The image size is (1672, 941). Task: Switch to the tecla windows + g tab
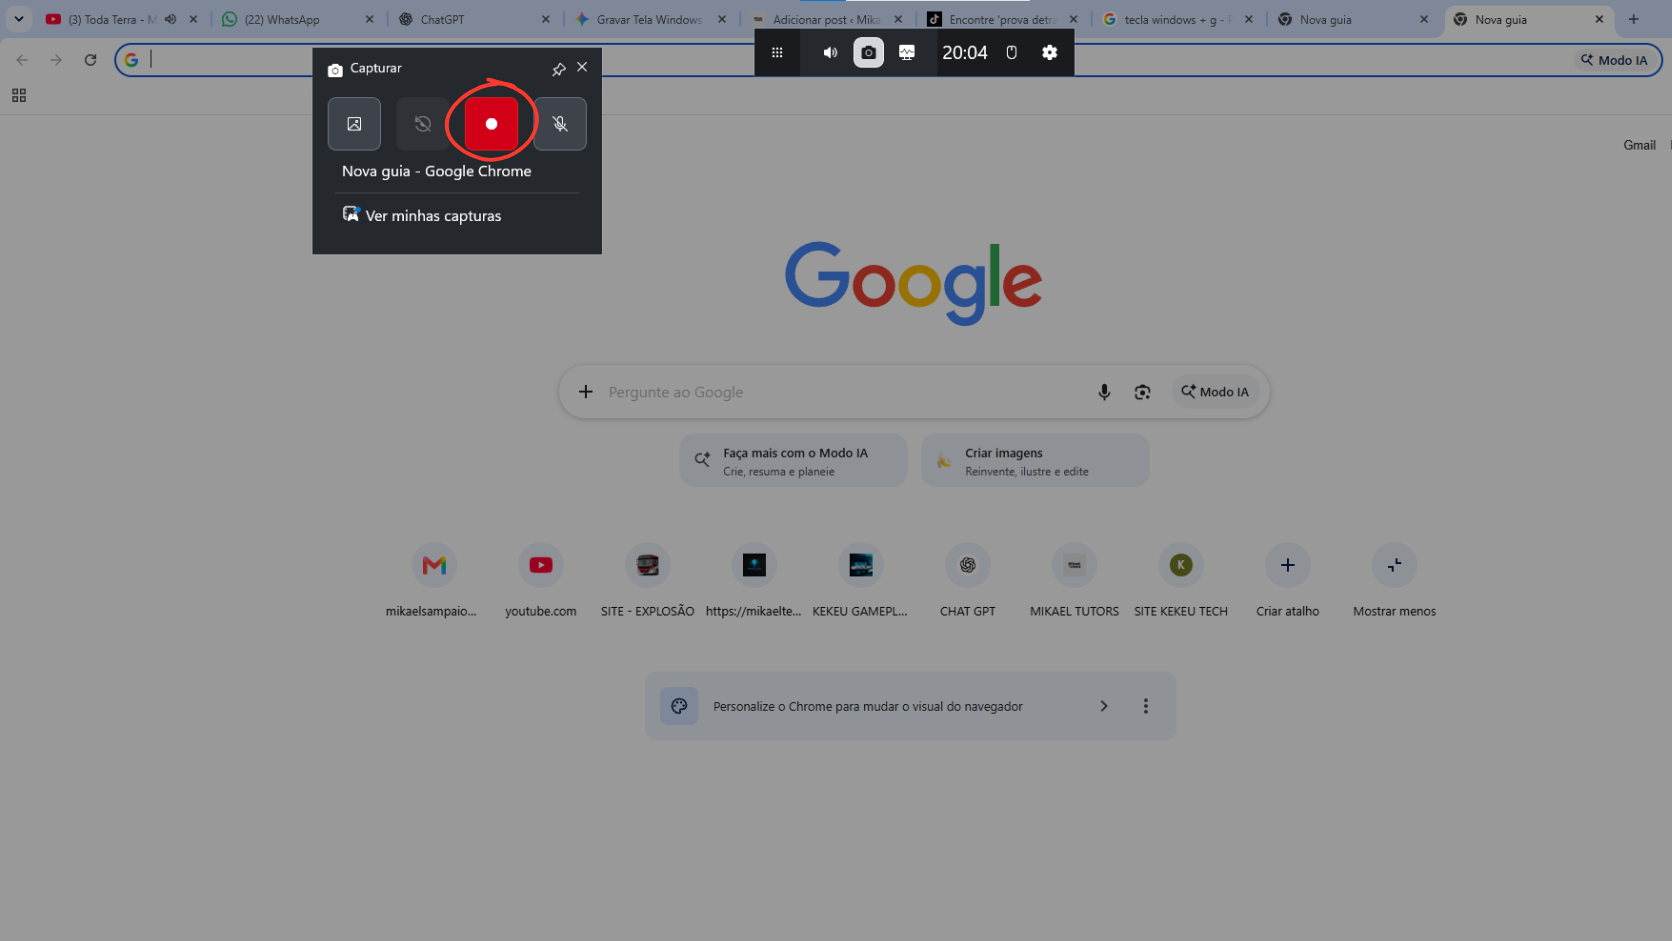pos(1178,19)
